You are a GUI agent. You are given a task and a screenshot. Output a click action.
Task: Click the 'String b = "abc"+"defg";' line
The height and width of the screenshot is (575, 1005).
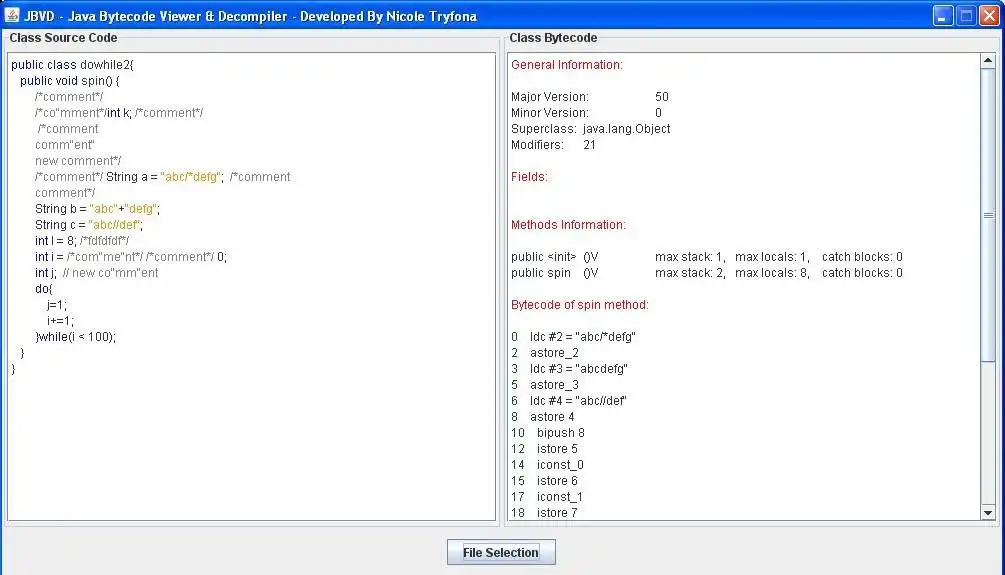(x=97, y=209)
